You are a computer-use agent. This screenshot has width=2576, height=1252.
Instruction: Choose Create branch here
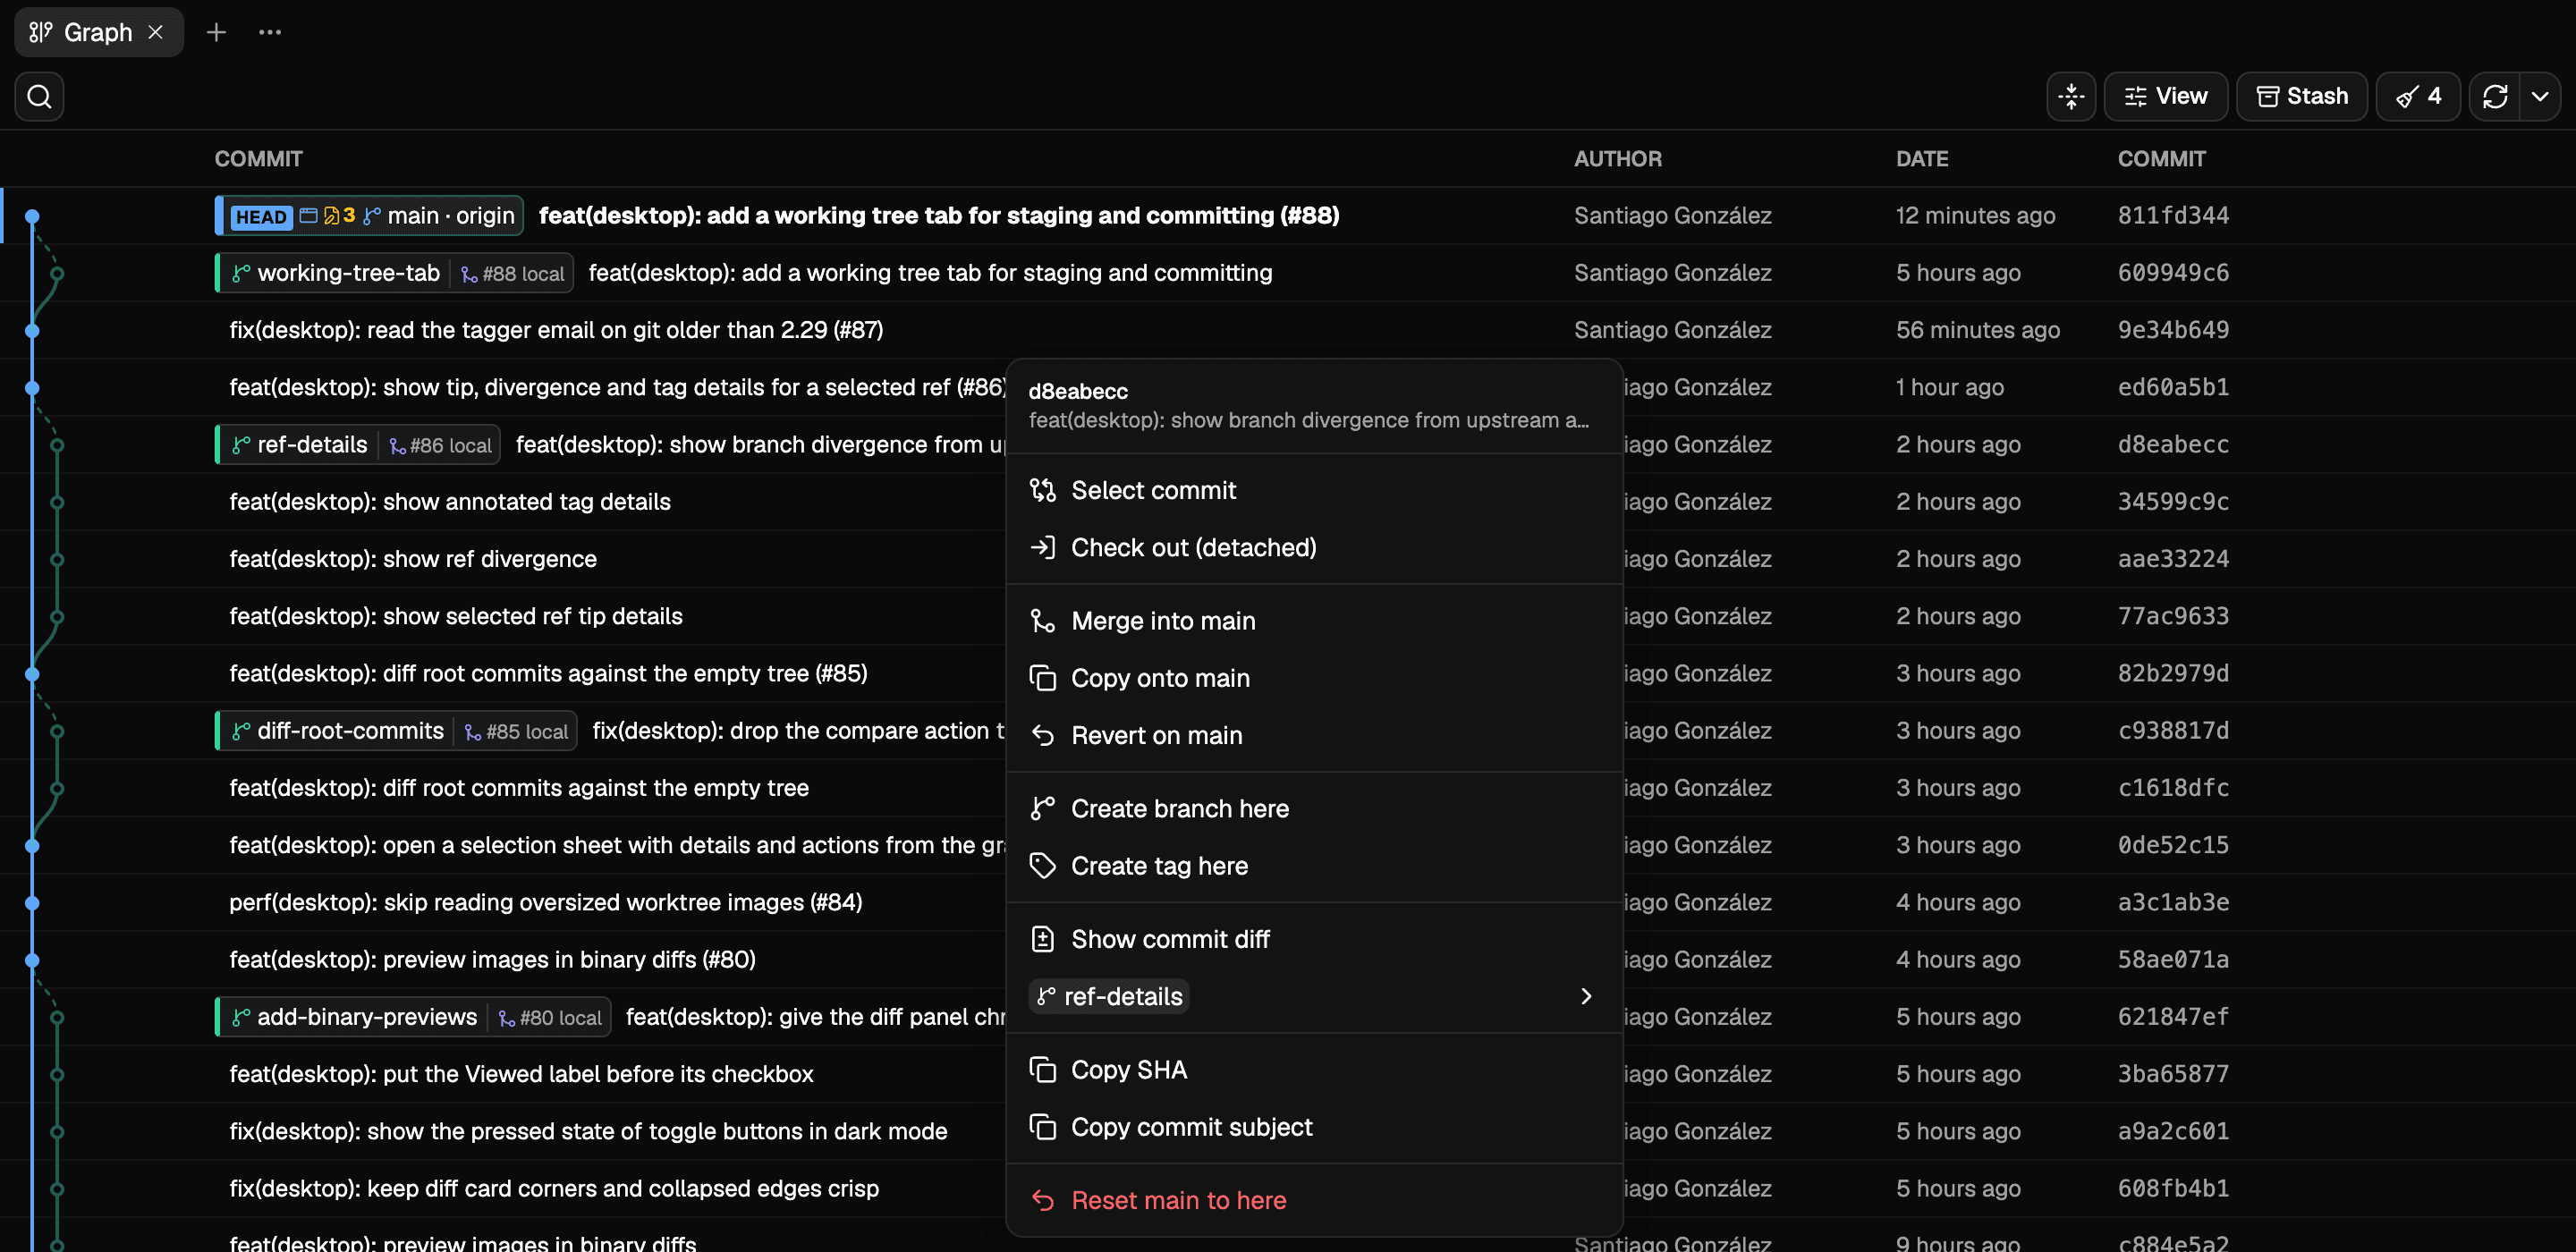tap(1314, 808)
